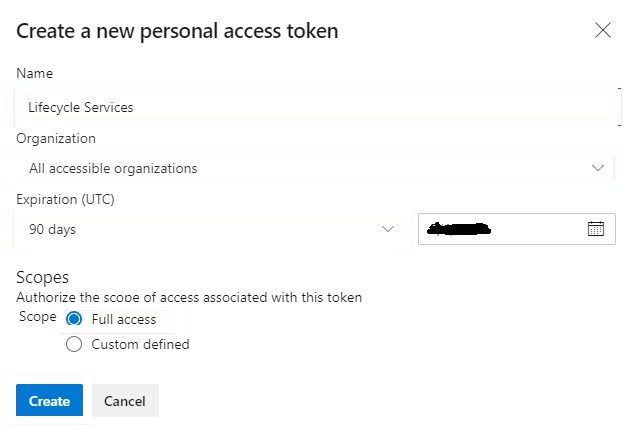Screen dimensions: 632x429
Task: Open the calendar date picker icon
Action: [x=596, y=229]
